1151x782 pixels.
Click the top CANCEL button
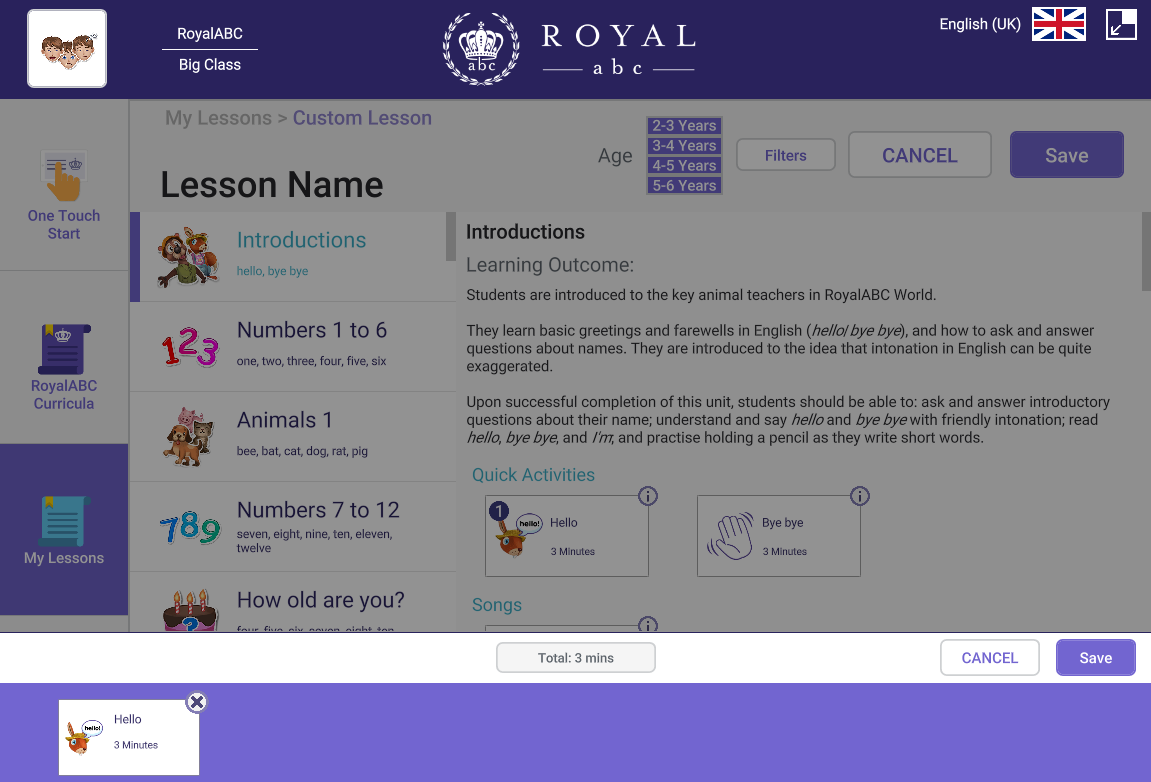(920, 155)
